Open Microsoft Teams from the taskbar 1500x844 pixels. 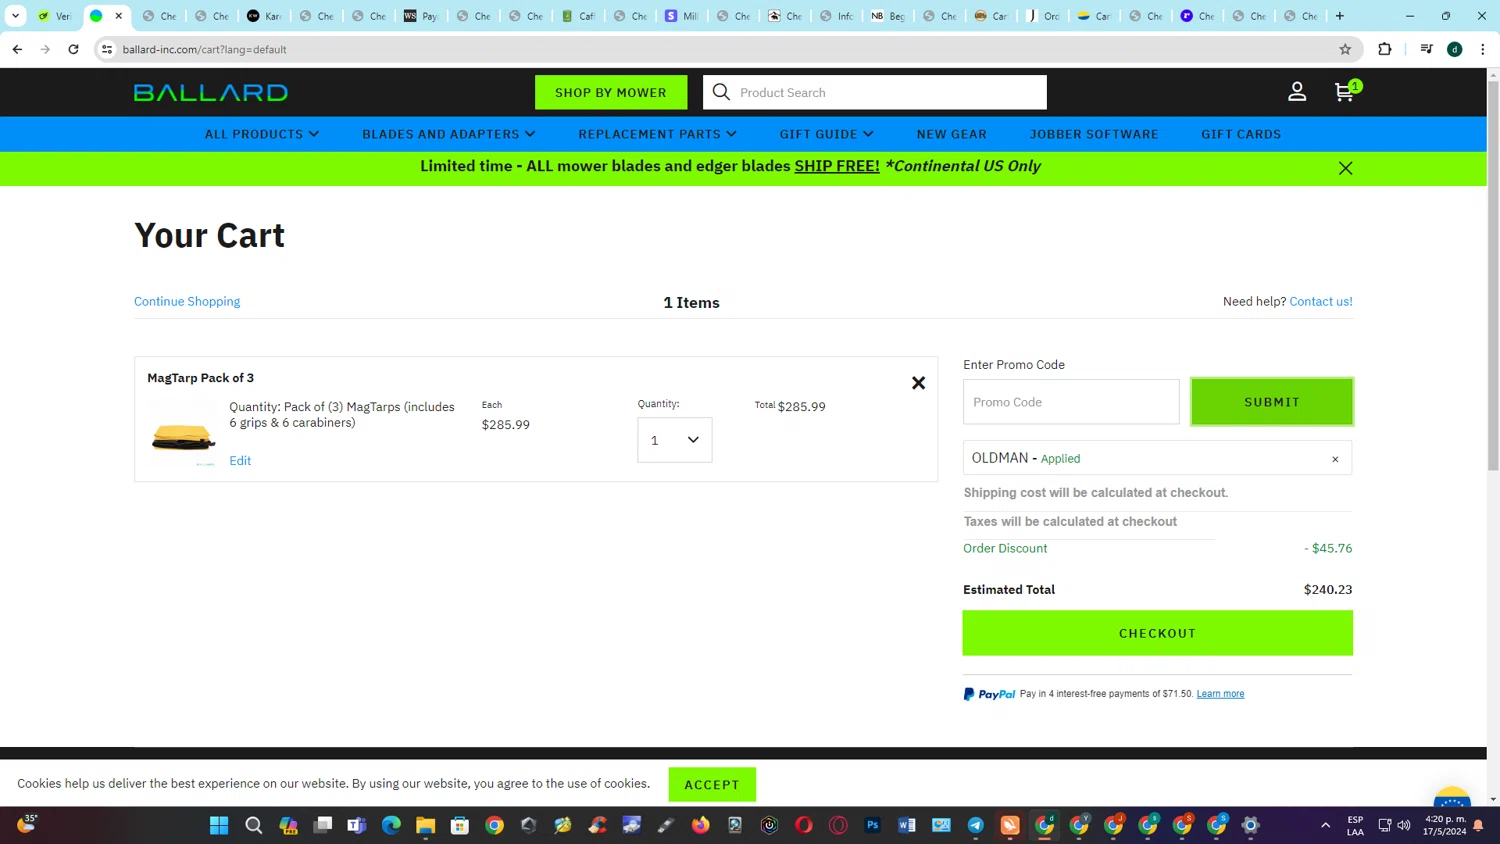coord(357,825)
